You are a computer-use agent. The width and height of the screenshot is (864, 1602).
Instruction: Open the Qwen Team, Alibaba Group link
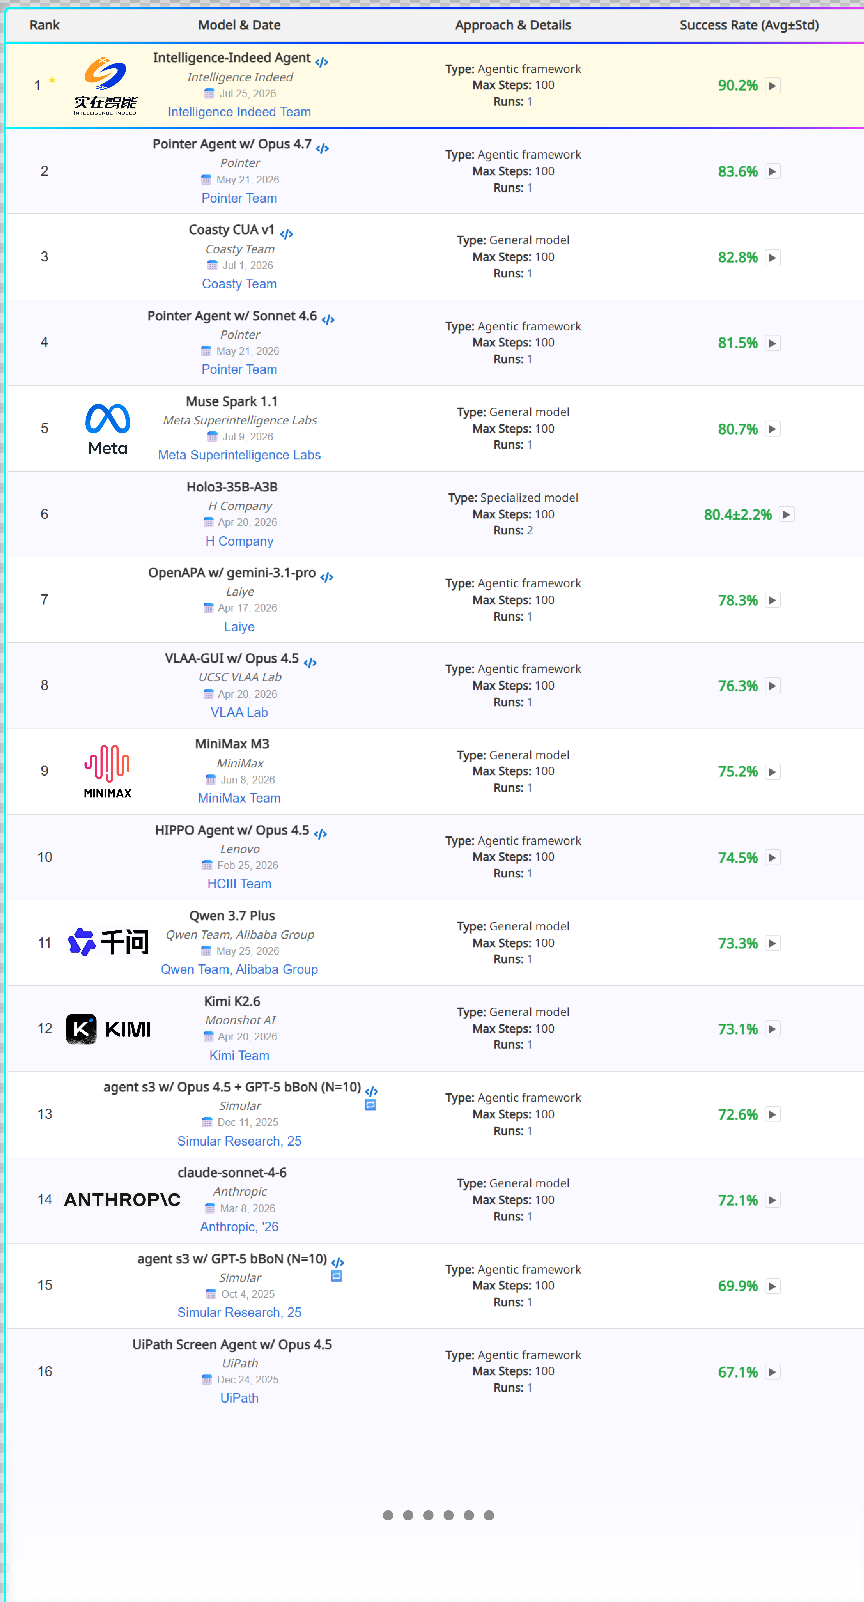coord(239,969)
